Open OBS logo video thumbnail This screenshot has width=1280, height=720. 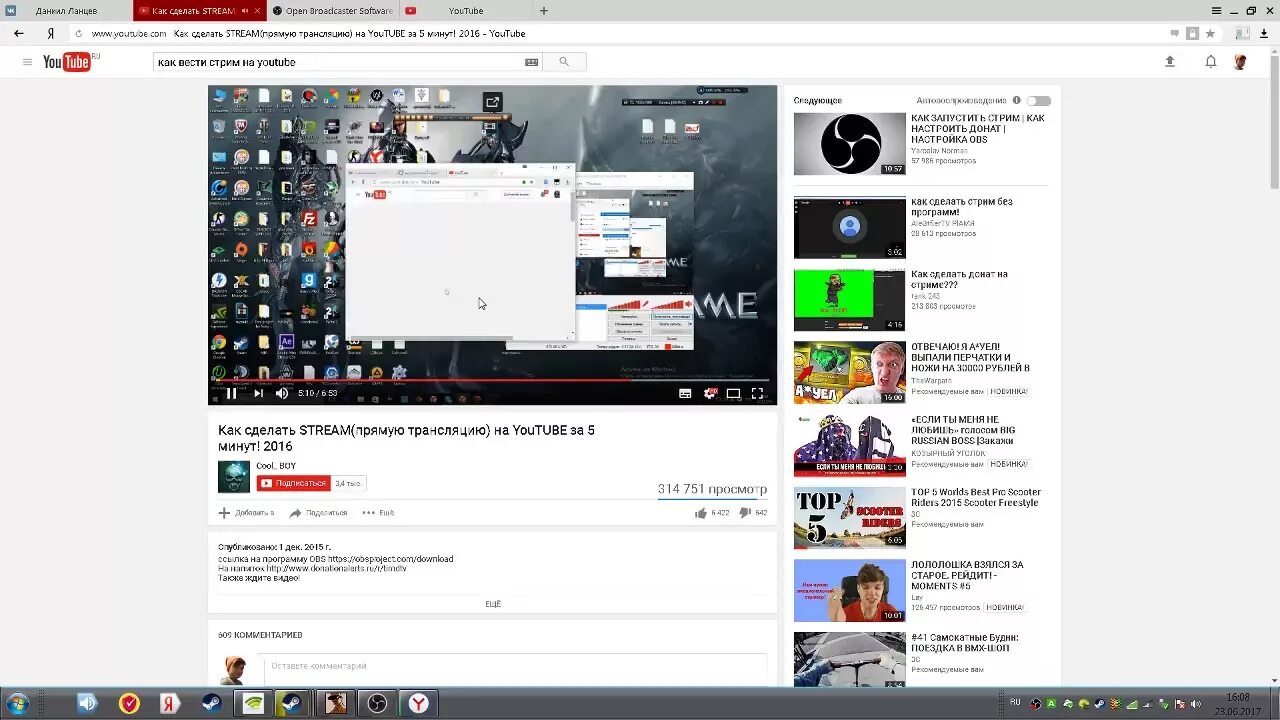850,143
